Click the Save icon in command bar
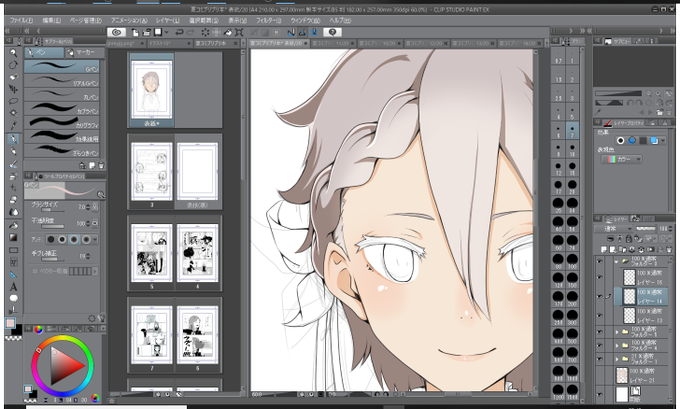680x409 pixels. pyautogui.click(x=158, y=33)
